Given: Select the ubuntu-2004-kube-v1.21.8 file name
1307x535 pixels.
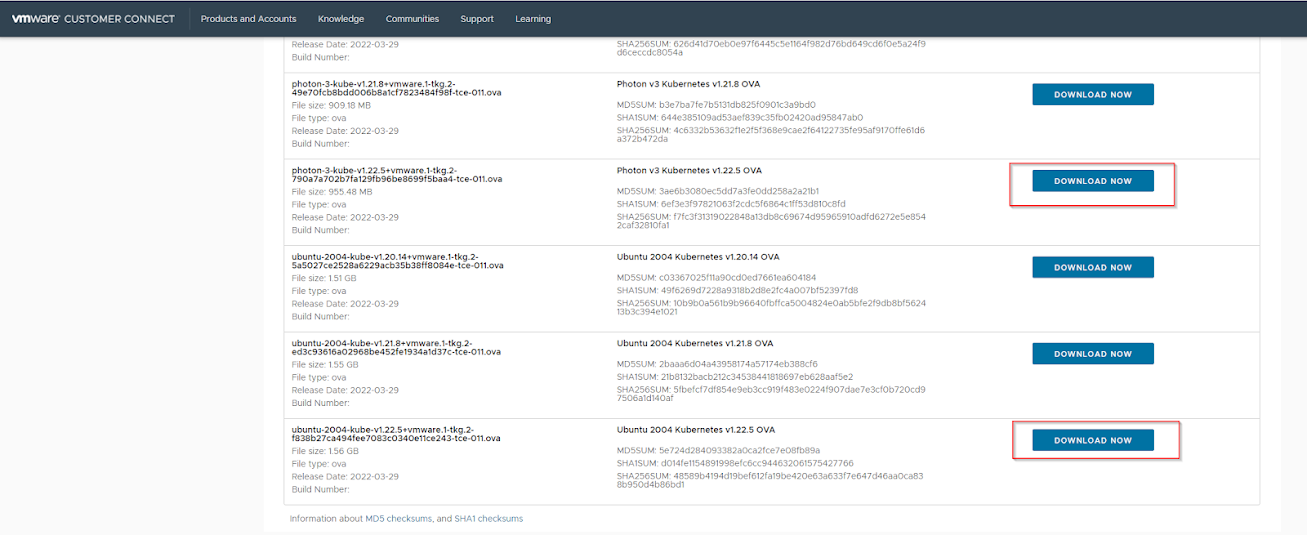Looking at the screenshot, I should coord(396,348).
